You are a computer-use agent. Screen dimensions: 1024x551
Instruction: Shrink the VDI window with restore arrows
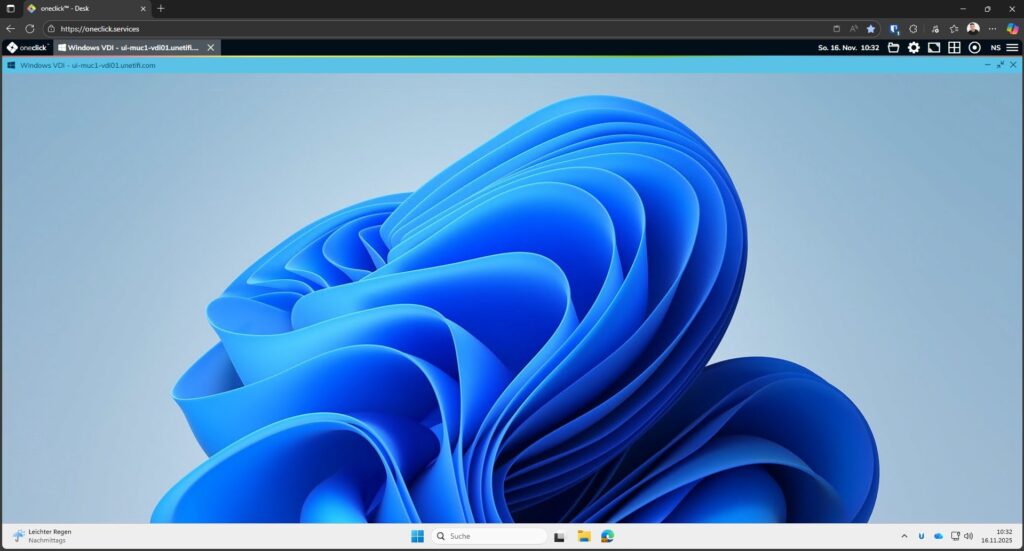[1000, 65]
